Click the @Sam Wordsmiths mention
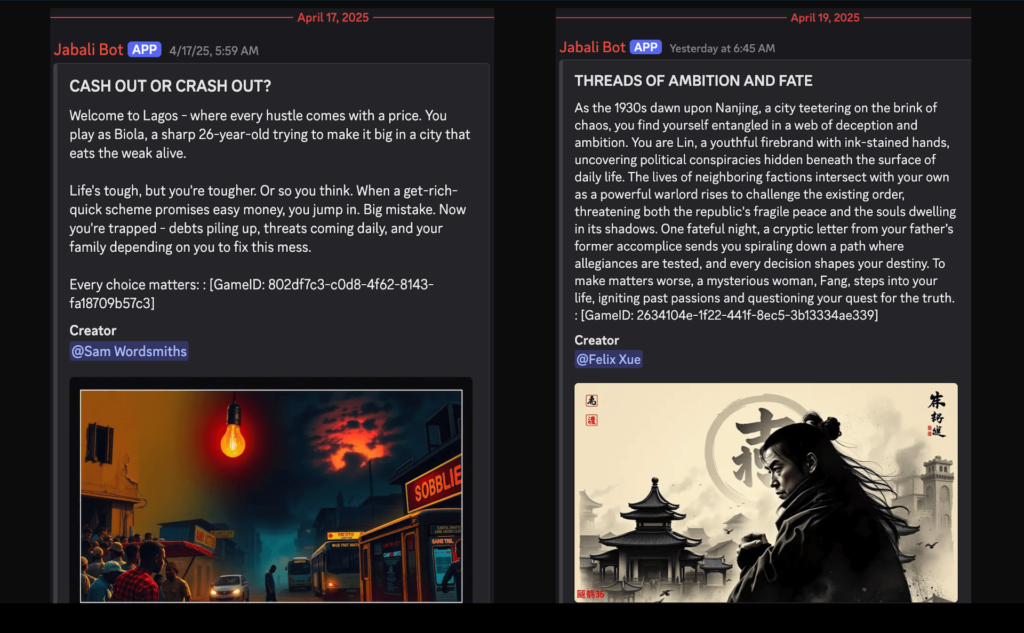Viewport: 1024px width, 633px height. point(129,351)
